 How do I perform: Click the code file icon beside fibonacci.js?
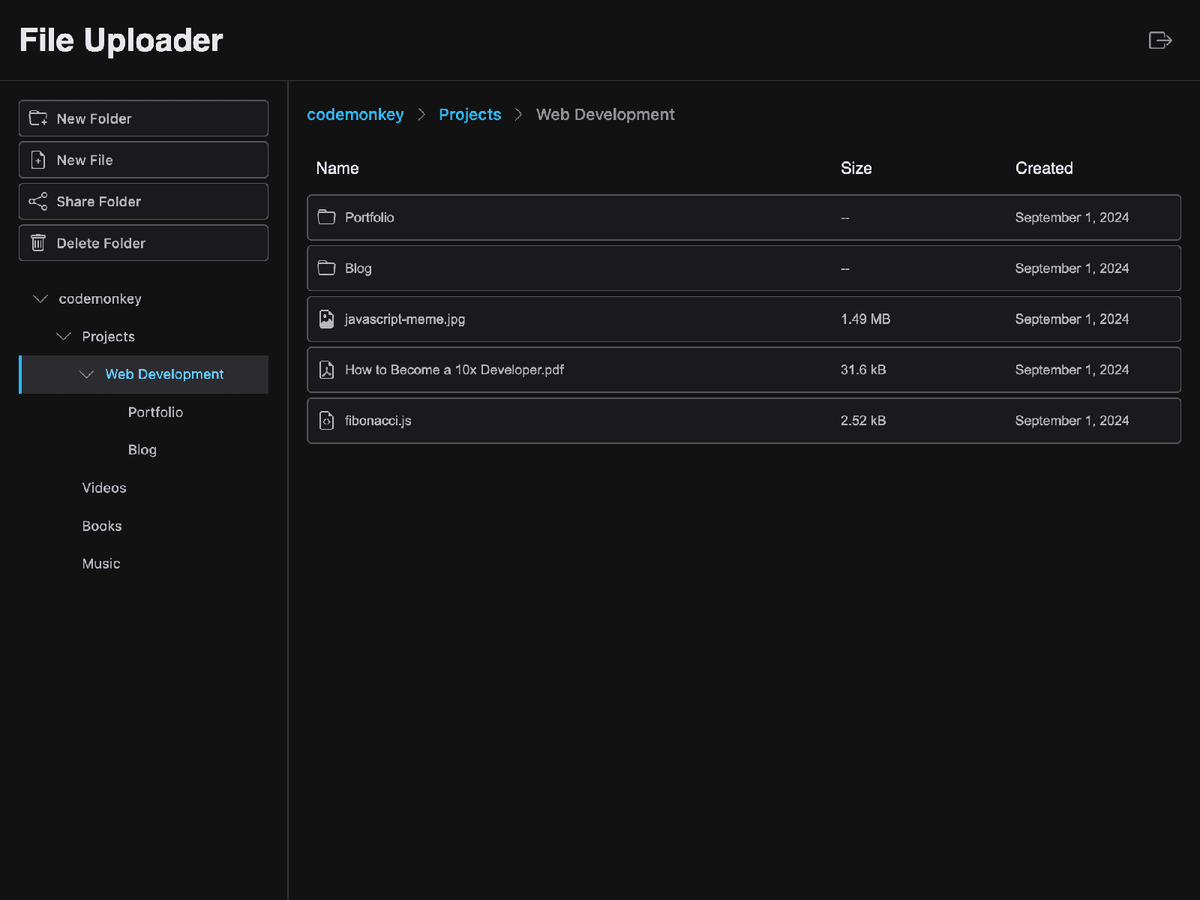pos(326,420)
